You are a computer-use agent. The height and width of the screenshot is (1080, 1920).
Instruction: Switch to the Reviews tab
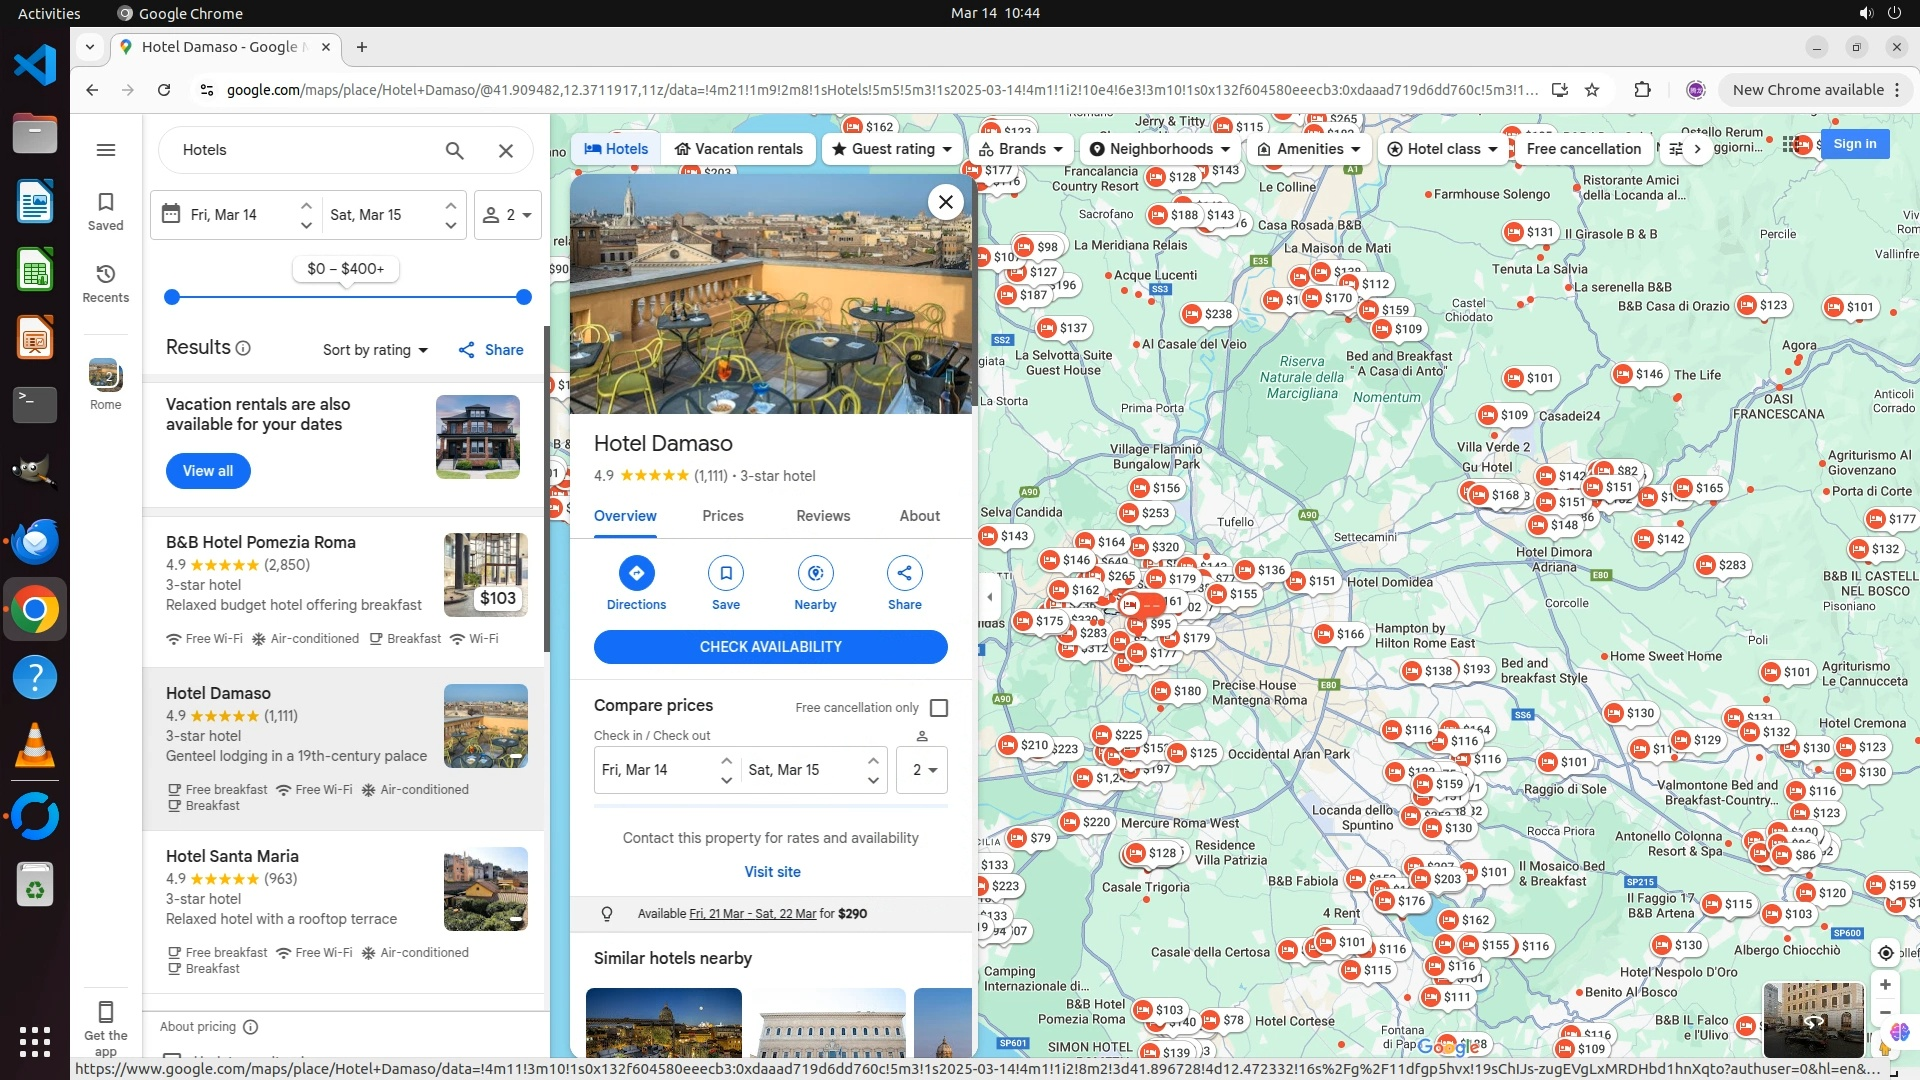click(823, 516)
